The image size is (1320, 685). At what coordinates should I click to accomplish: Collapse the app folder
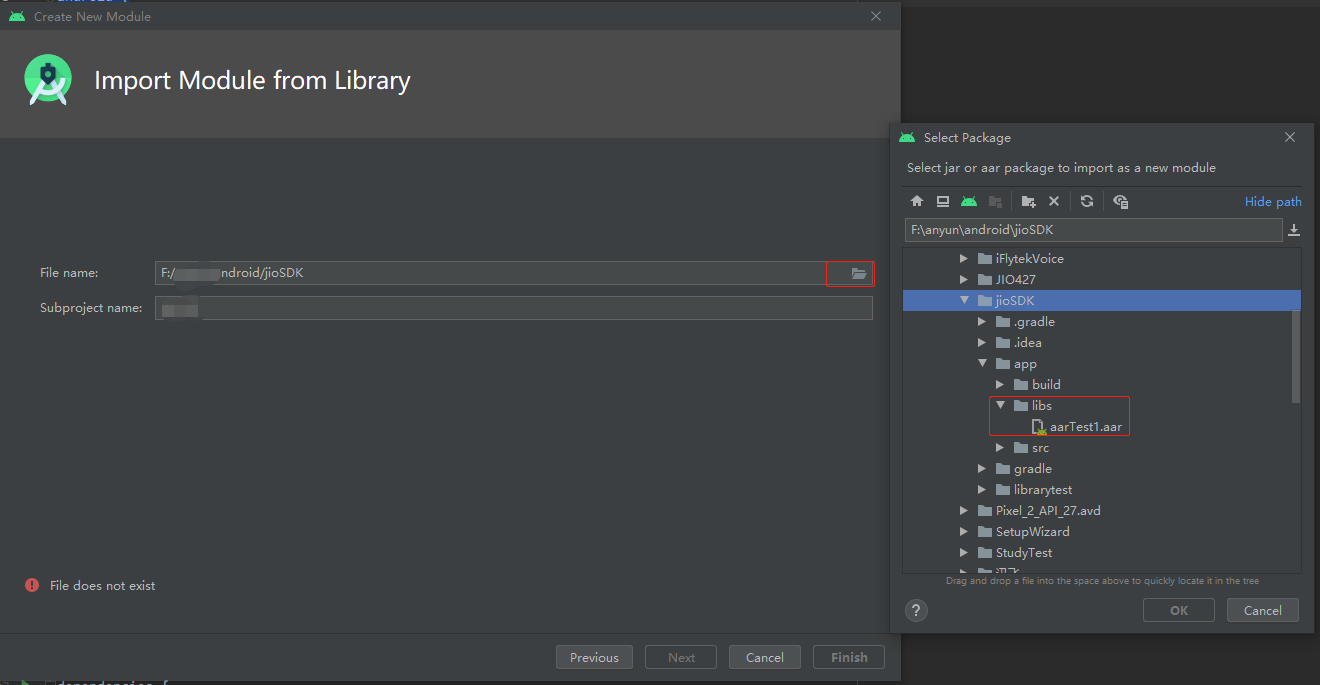tap(982, 363)
